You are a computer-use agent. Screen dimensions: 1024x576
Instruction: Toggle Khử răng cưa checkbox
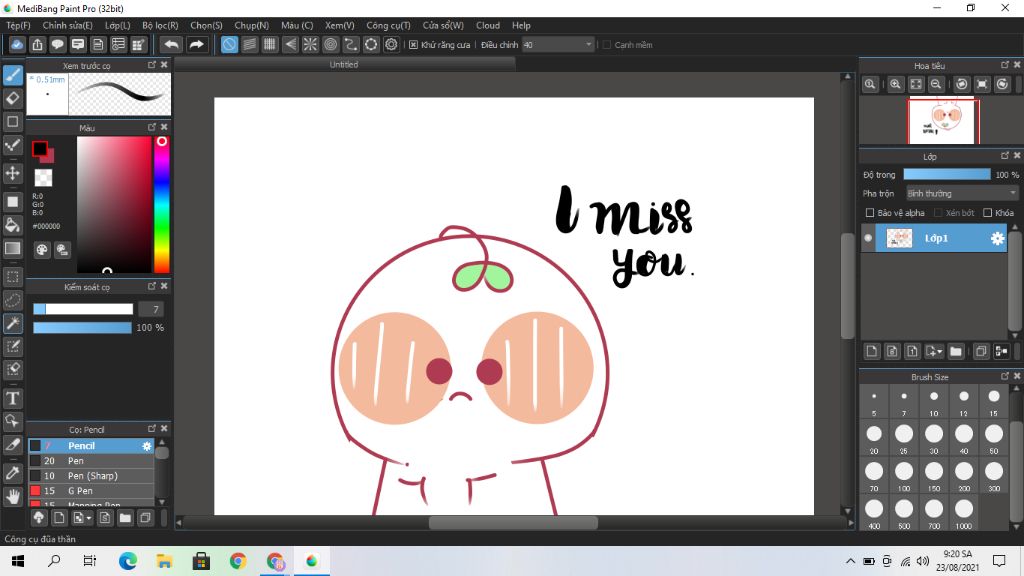[413, 45]
